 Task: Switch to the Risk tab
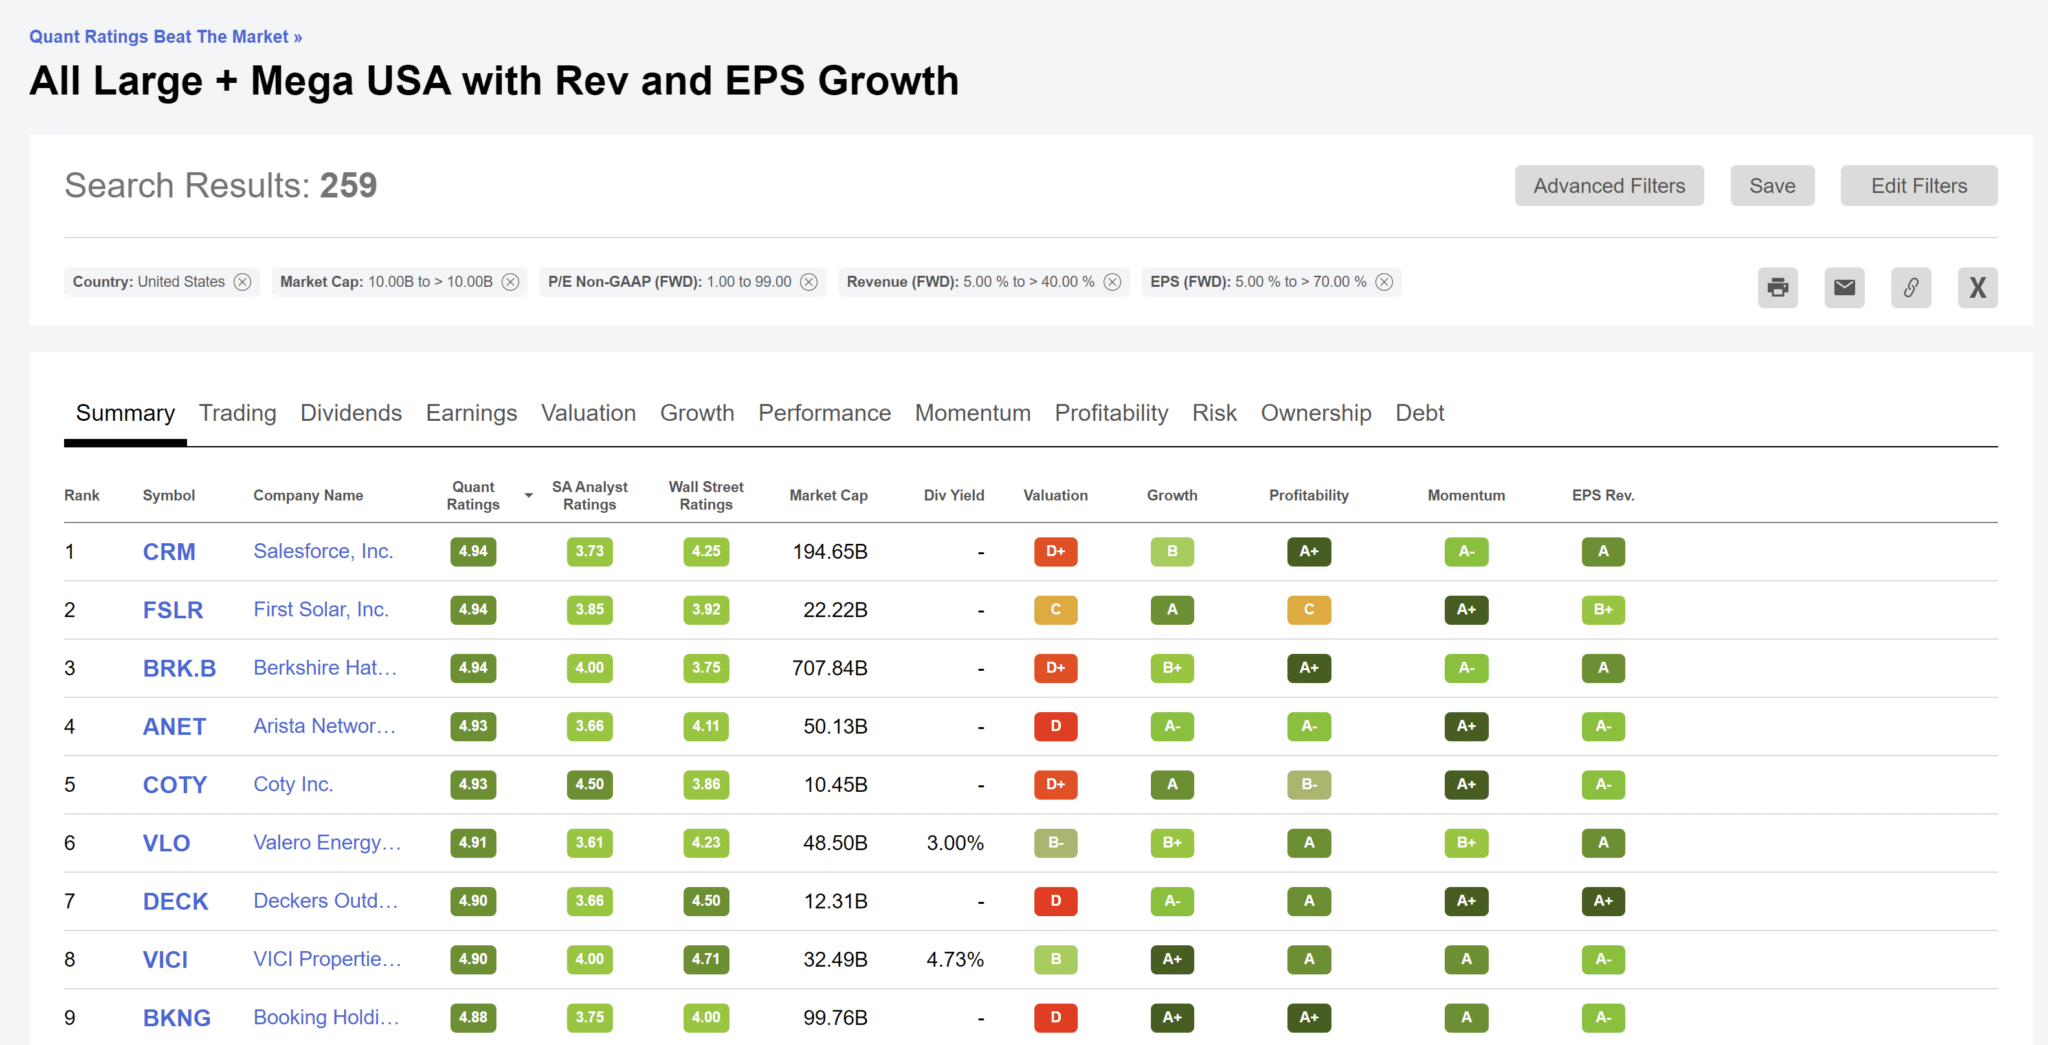pyautogui.click(x=1214, y=413)
